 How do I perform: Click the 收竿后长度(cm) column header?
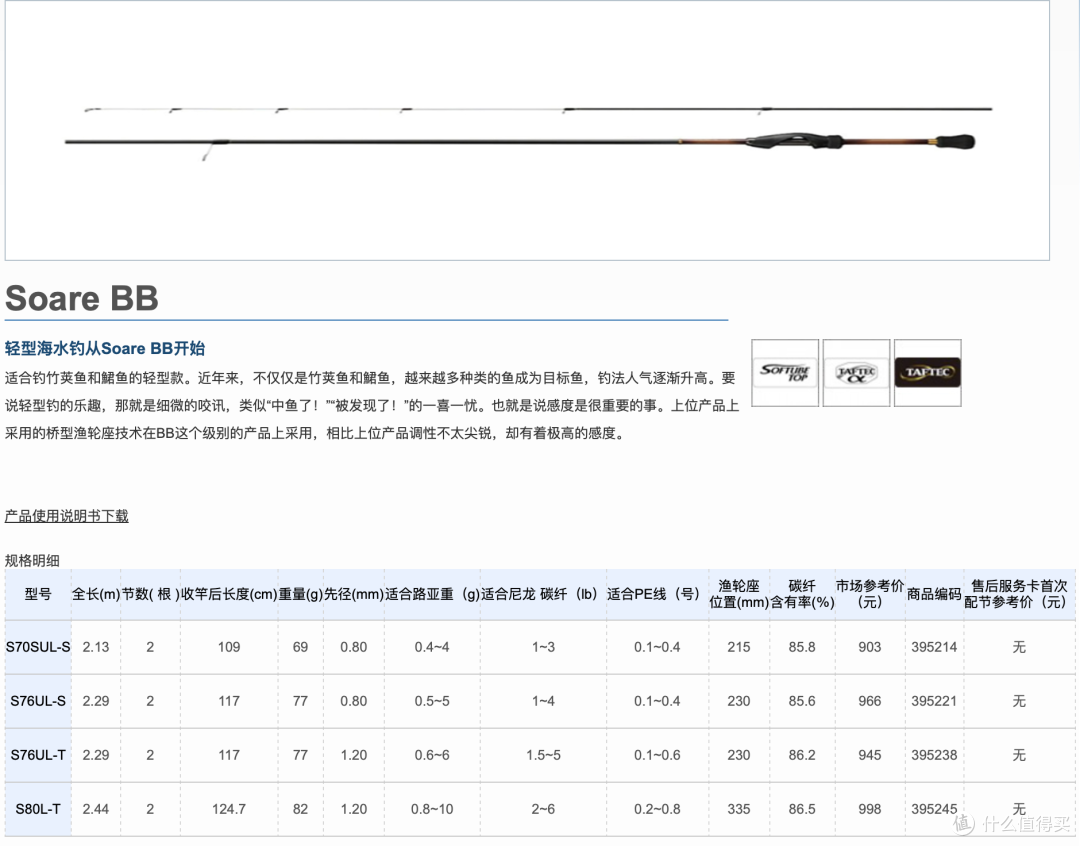coord(229,595)
